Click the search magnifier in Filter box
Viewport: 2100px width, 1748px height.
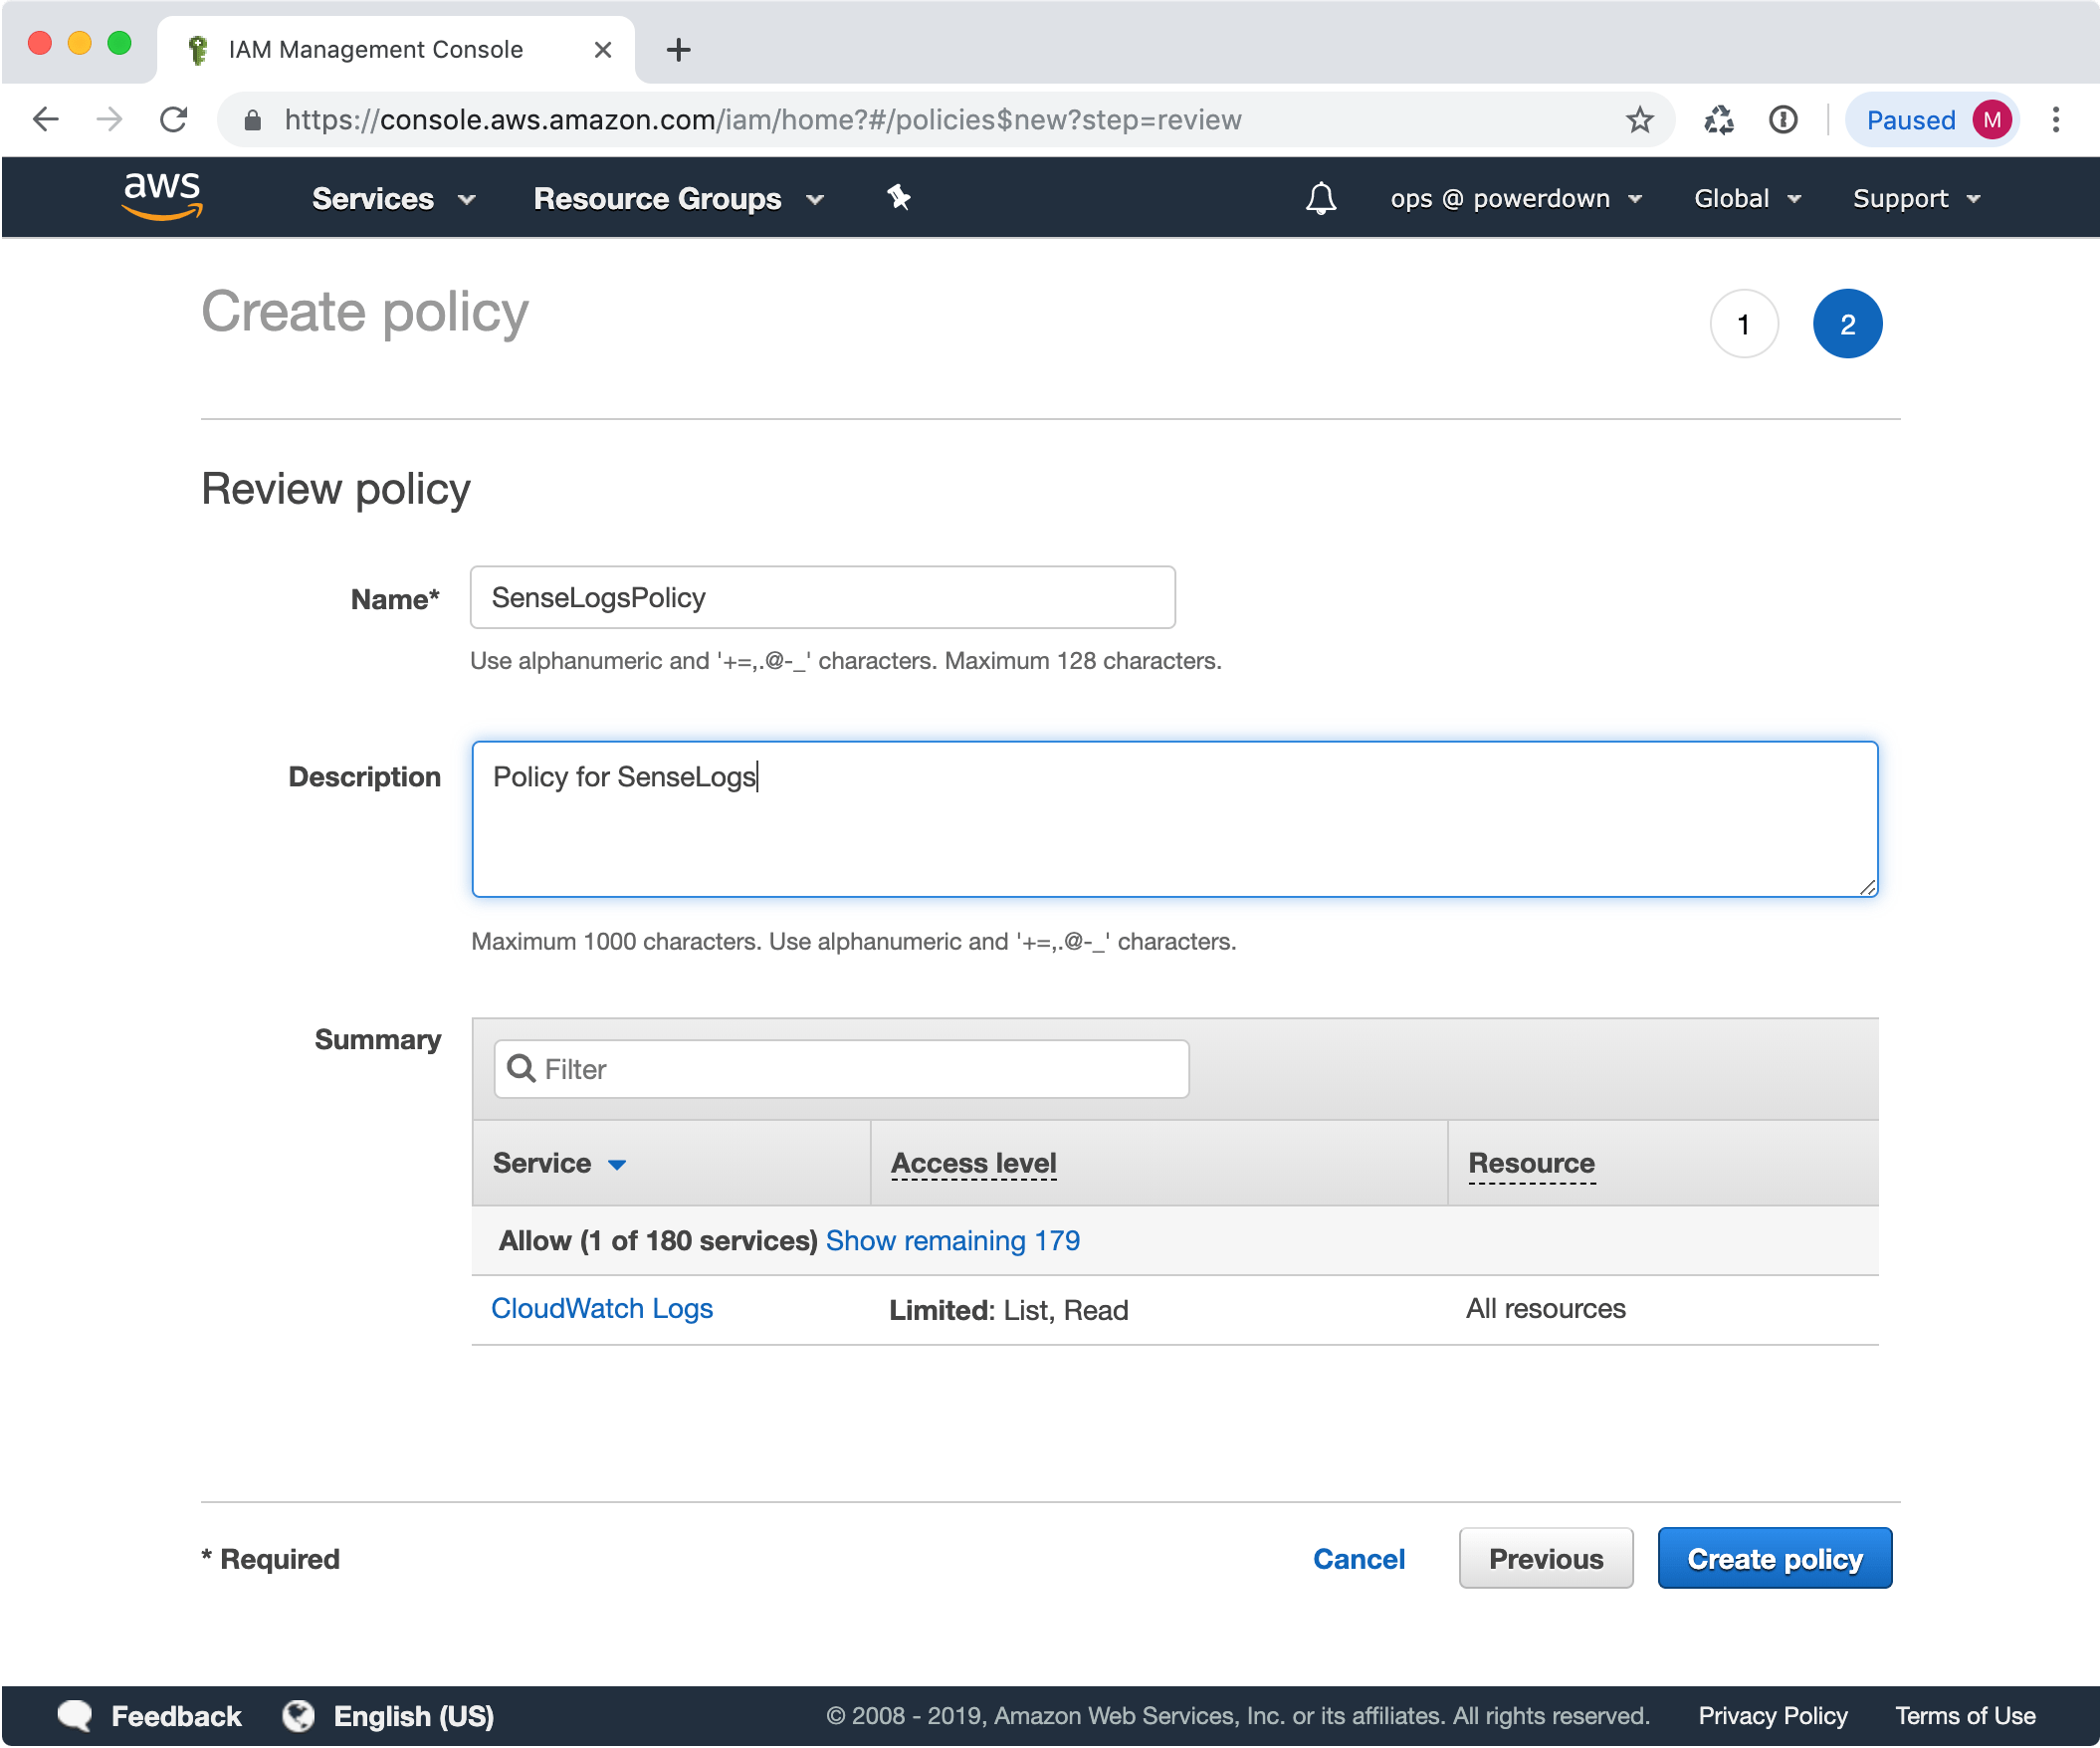coord(521,1069)
